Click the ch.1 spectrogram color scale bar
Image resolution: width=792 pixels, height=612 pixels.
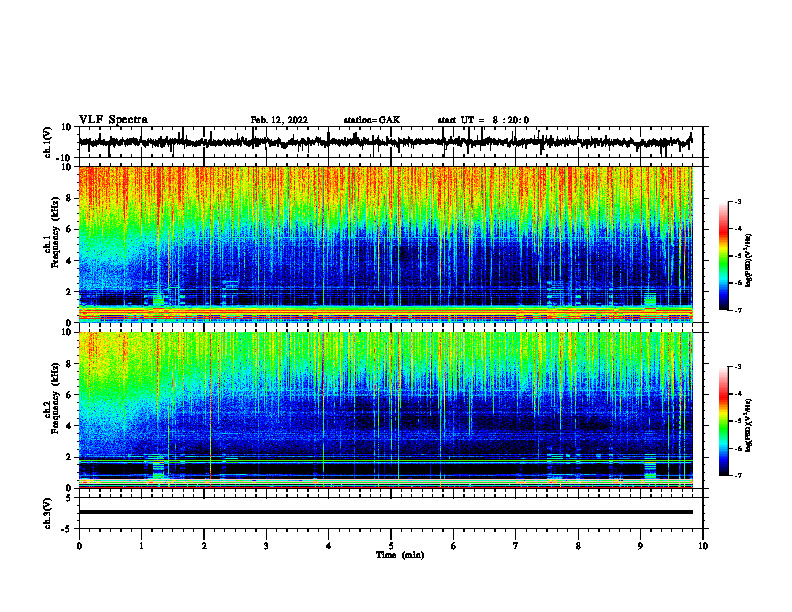tap(724, 256)
